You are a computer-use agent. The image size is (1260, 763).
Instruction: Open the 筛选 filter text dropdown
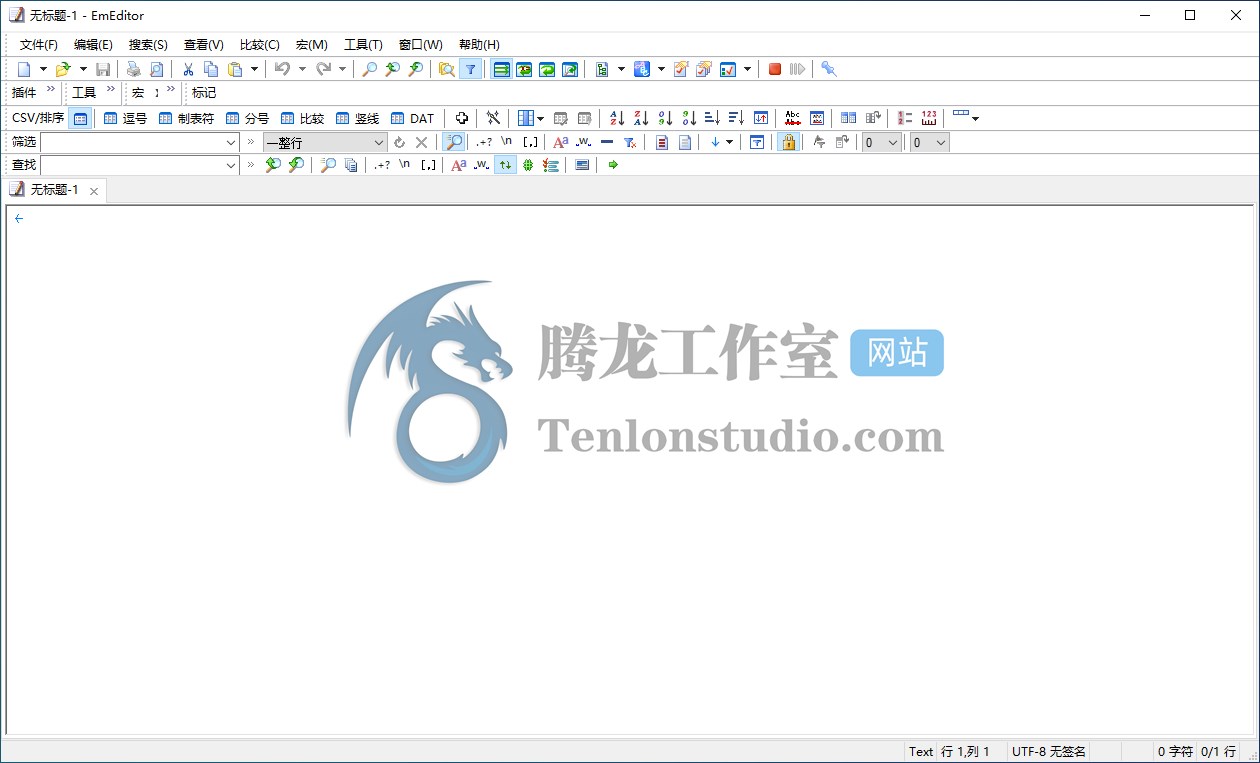tap(231, 142)
